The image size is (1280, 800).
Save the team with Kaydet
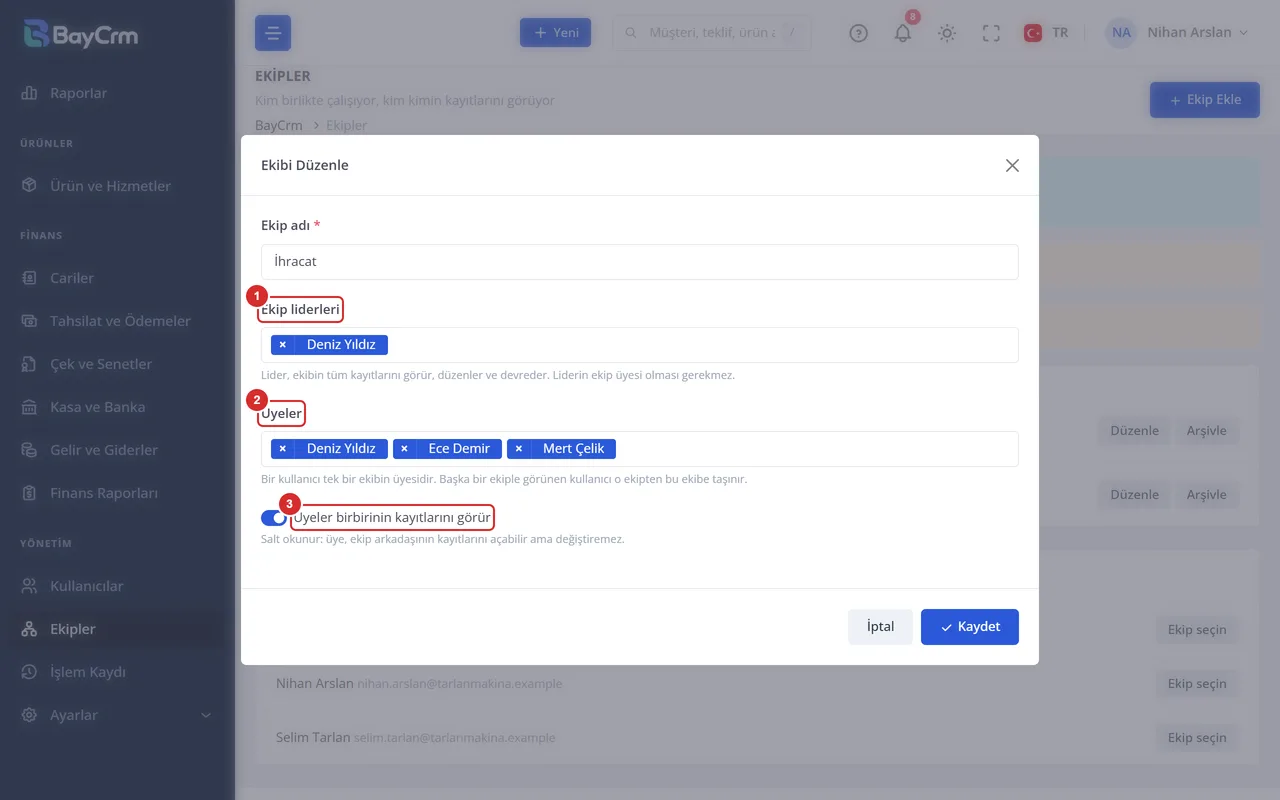point(970,627)
